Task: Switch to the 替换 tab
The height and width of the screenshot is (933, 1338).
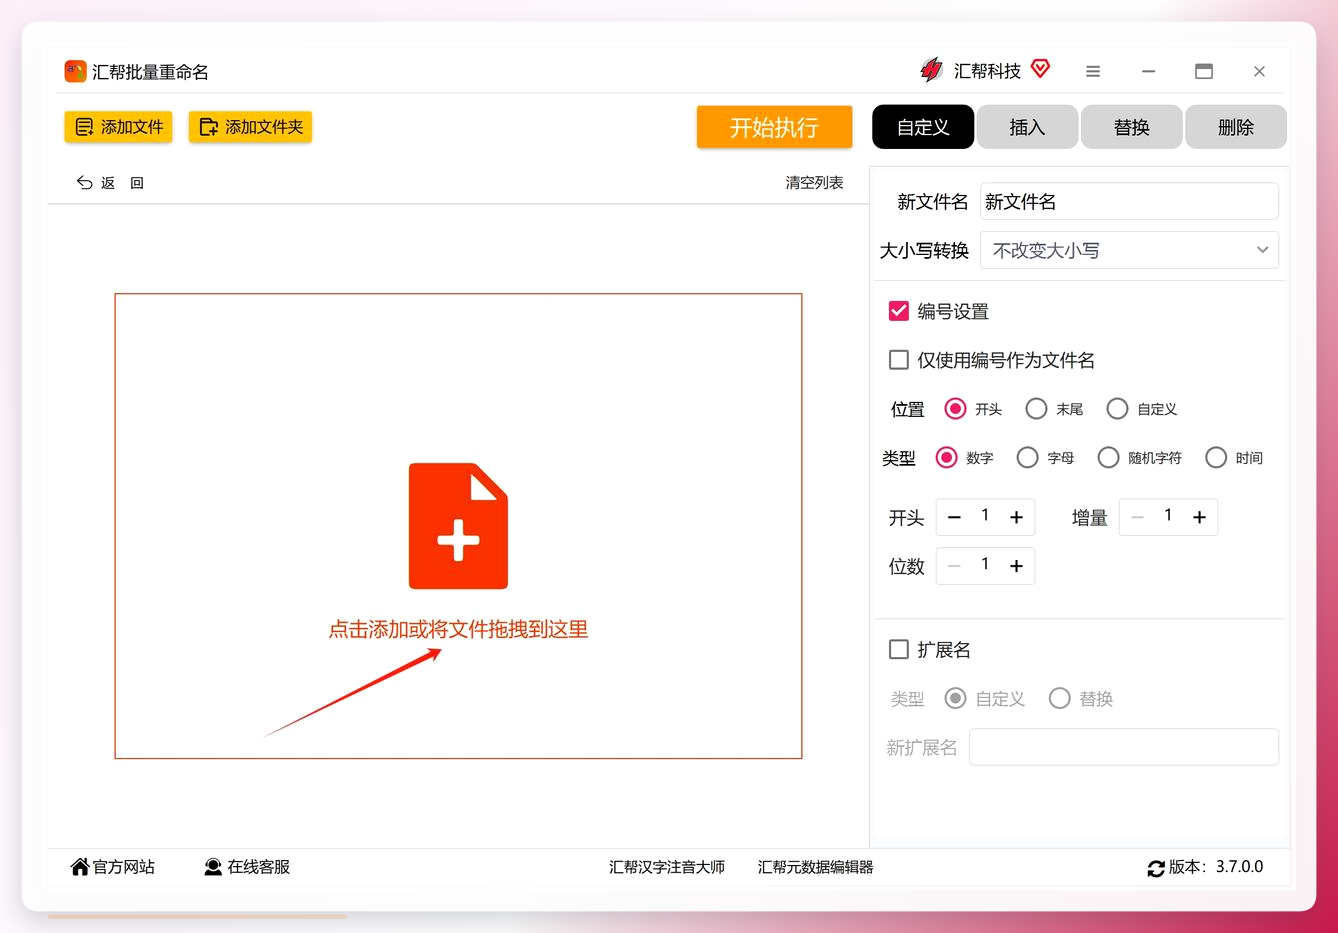Action: [1131, 127]
